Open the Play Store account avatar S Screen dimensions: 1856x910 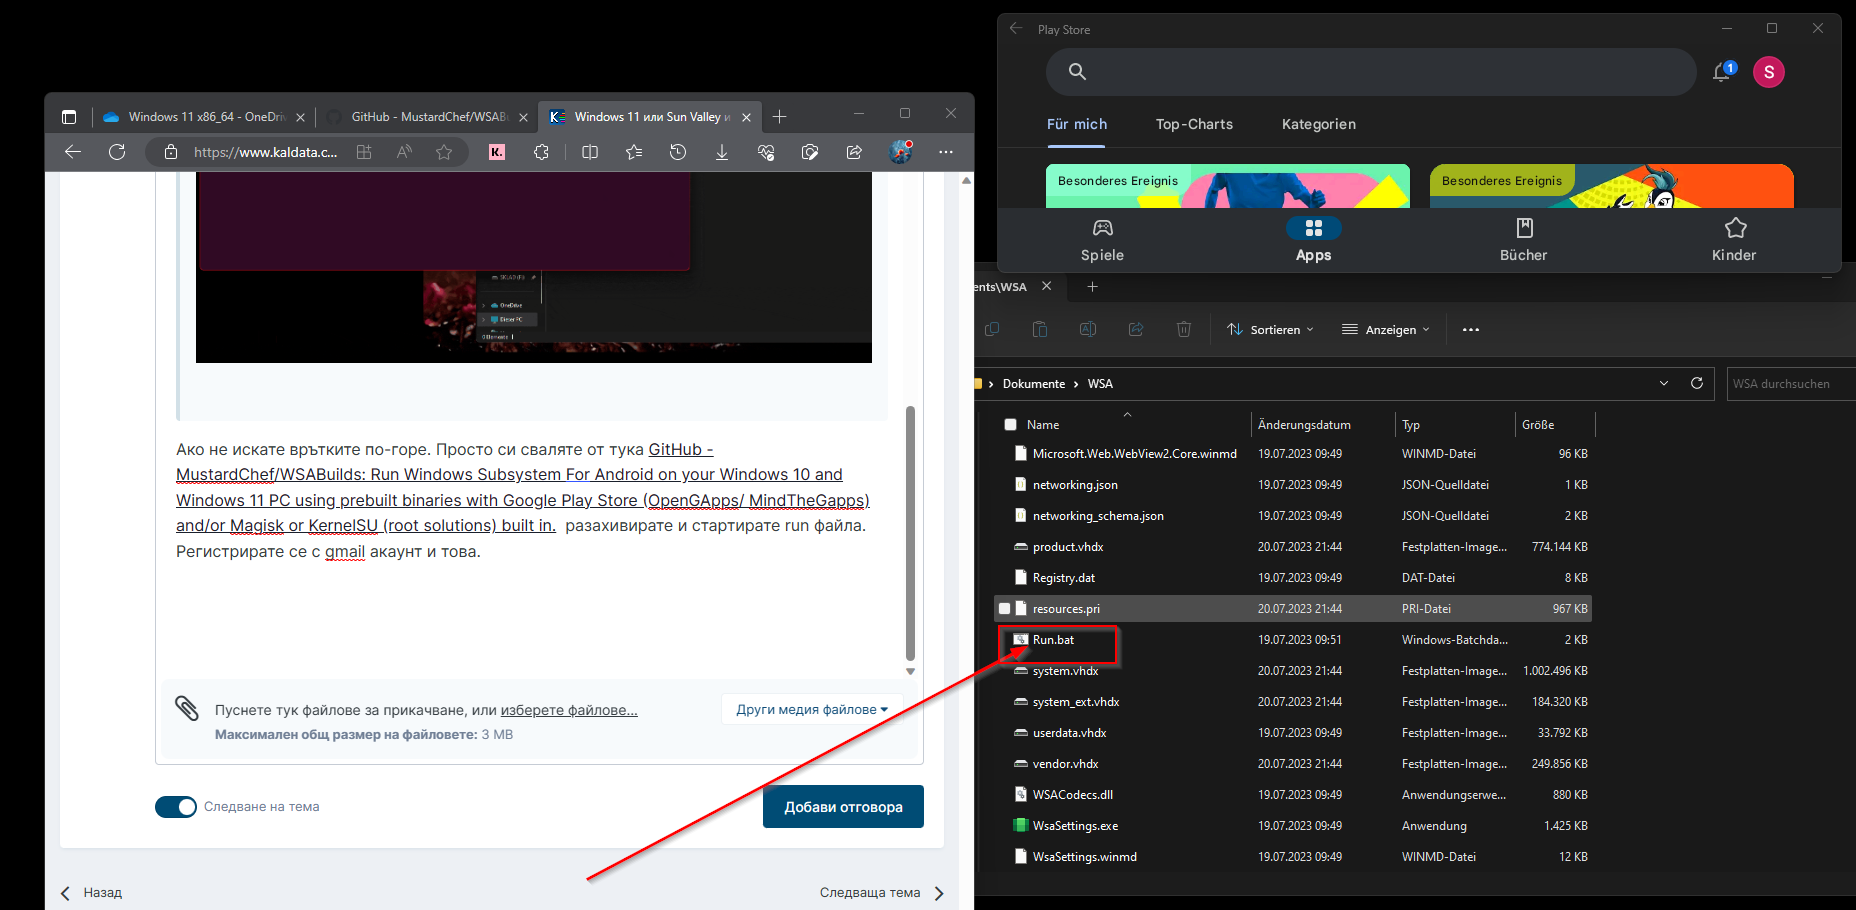pos(1769,72)
